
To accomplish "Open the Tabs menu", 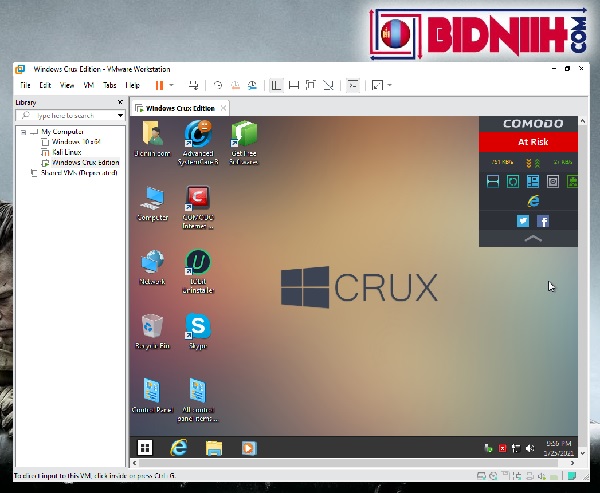I will pos(109,85).
